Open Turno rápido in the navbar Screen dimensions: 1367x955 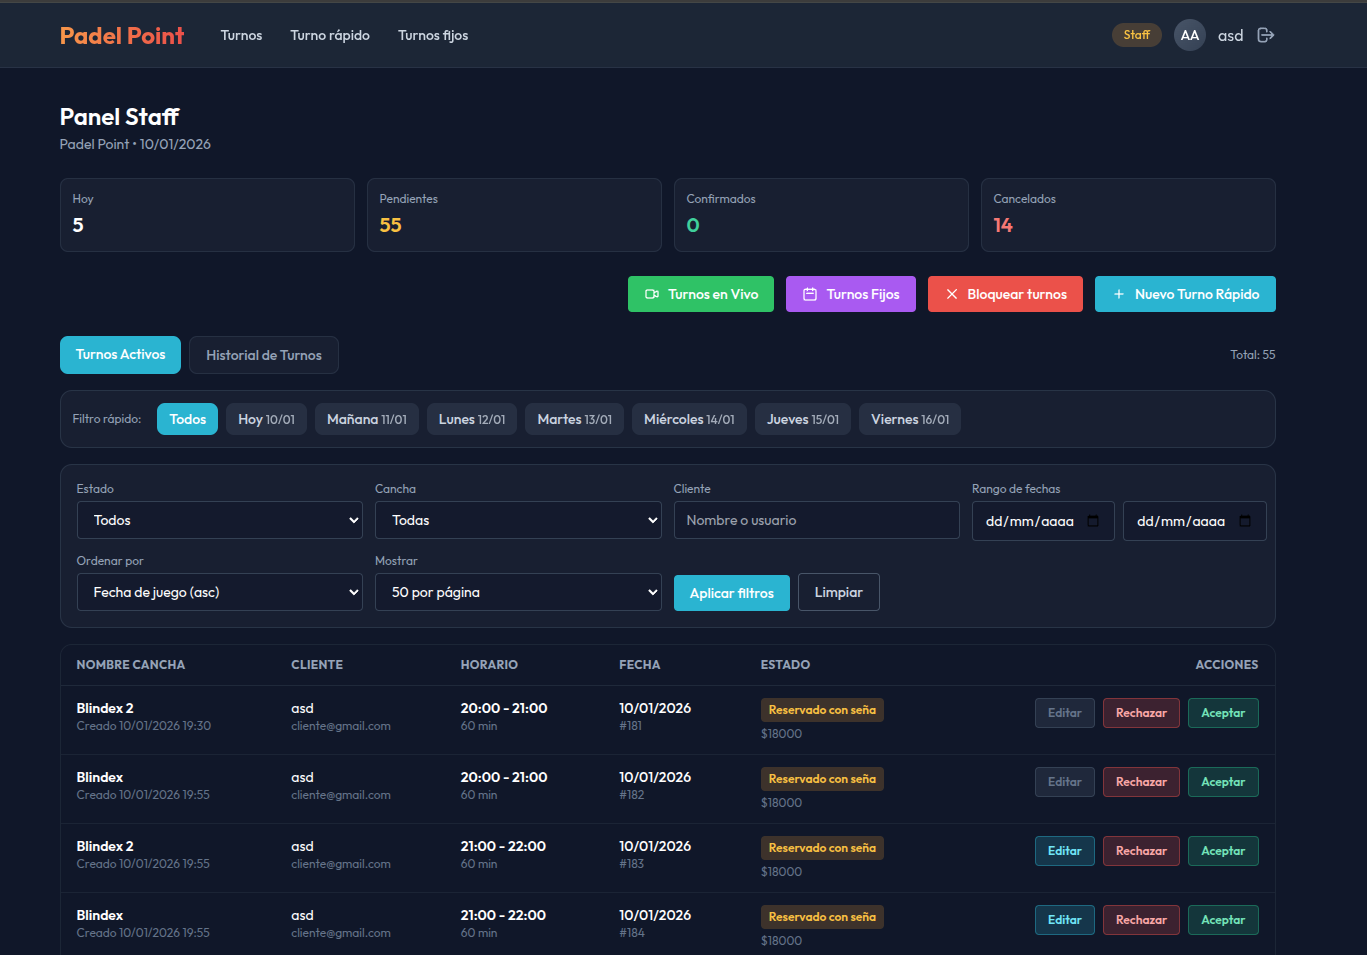[330, 35]
